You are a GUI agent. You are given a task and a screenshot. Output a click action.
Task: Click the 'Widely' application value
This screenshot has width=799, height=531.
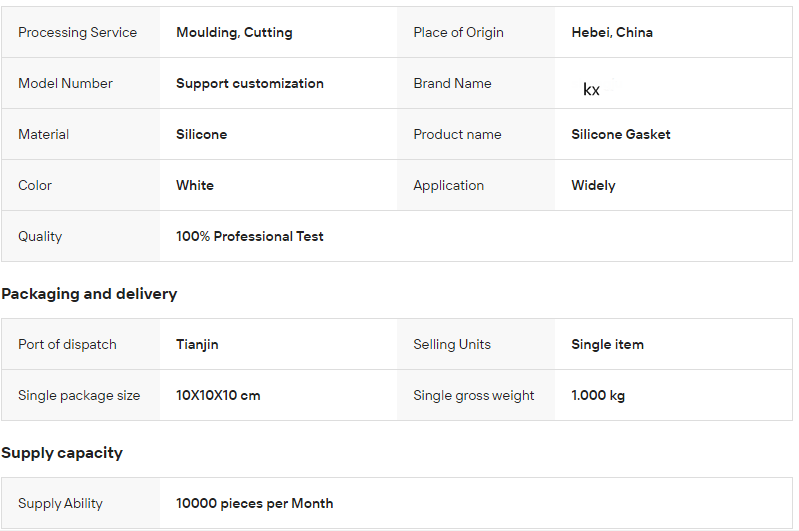coord(593,185)
